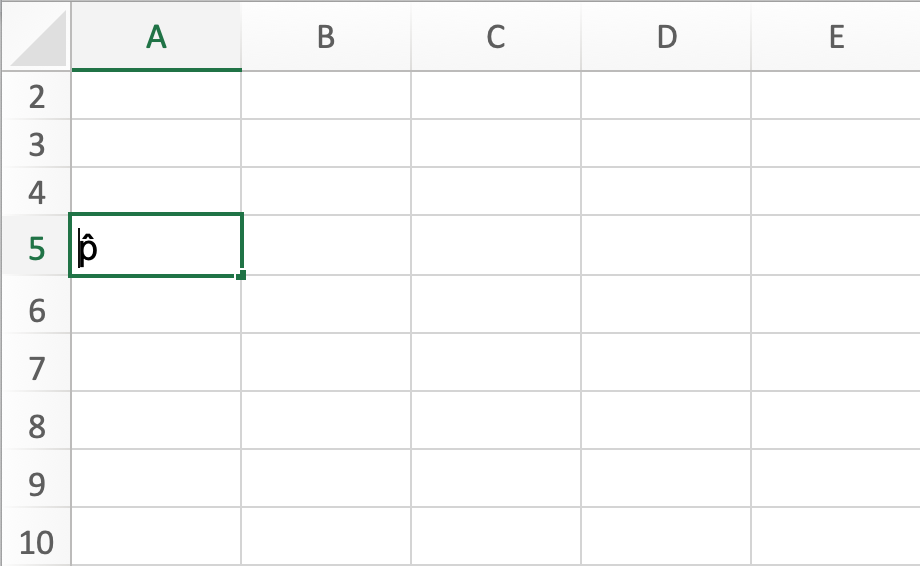Click the fill handle of cell A5

pos(241,275)
